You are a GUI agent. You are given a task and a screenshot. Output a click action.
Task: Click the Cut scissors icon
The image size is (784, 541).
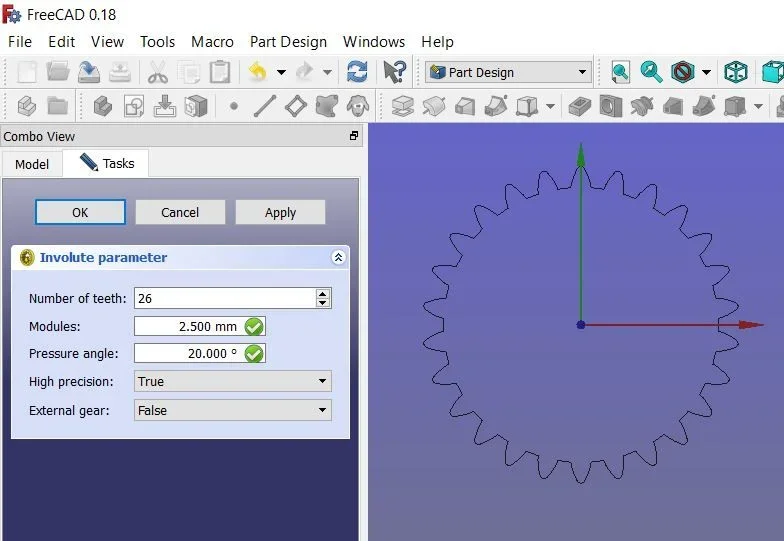[158, 72]
